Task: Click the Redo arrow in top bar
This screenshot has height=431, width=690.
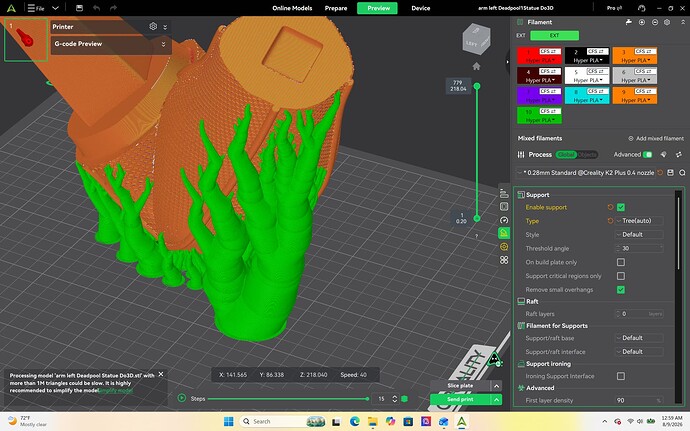Action: click(x=113, y=8)
